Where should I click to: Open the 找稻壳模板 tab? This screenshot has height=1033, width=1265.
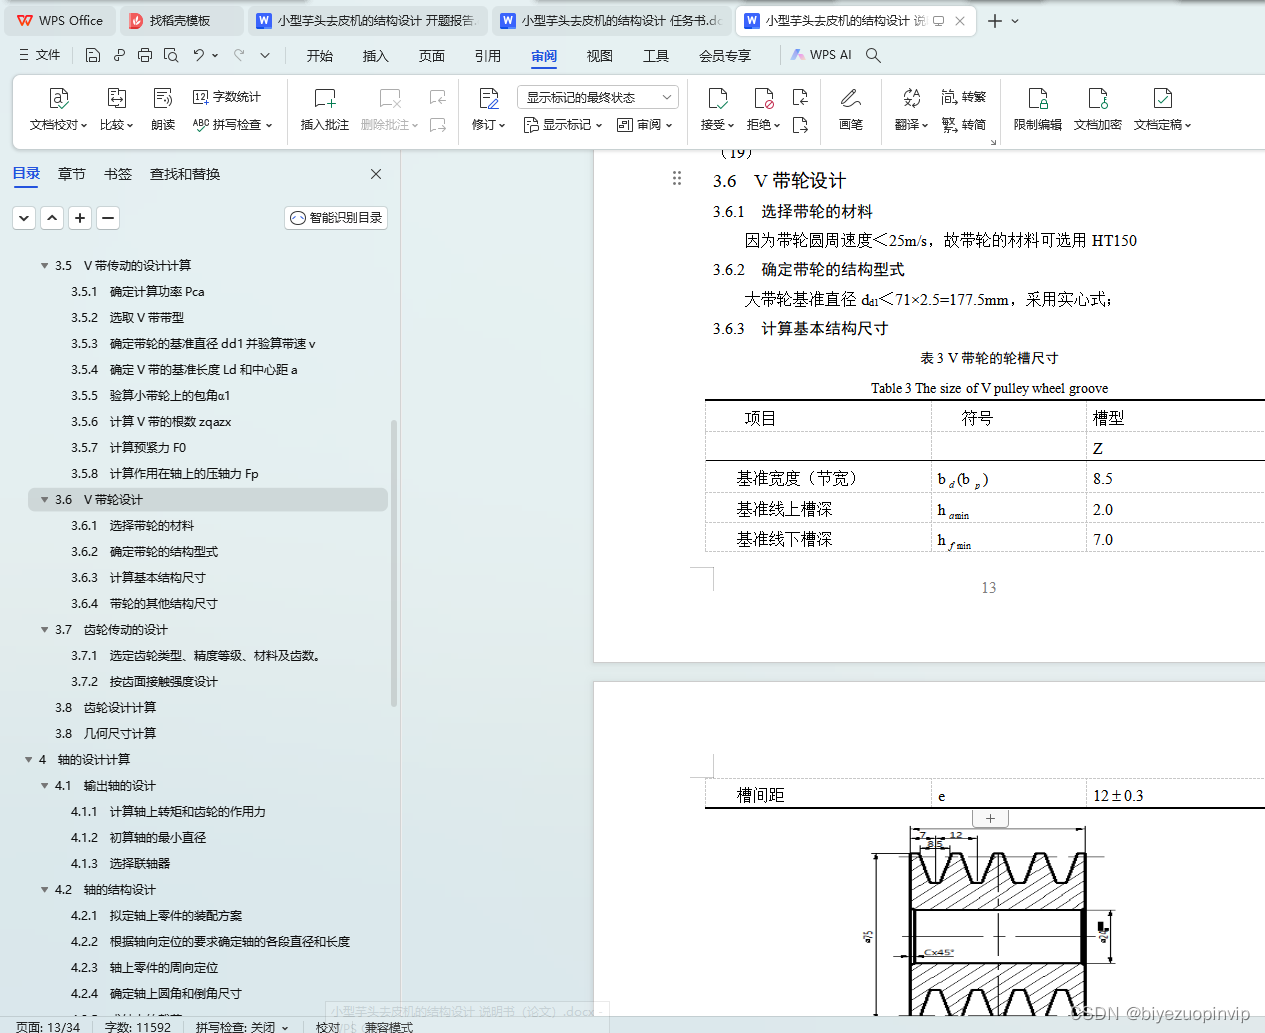tap(181, 20)
